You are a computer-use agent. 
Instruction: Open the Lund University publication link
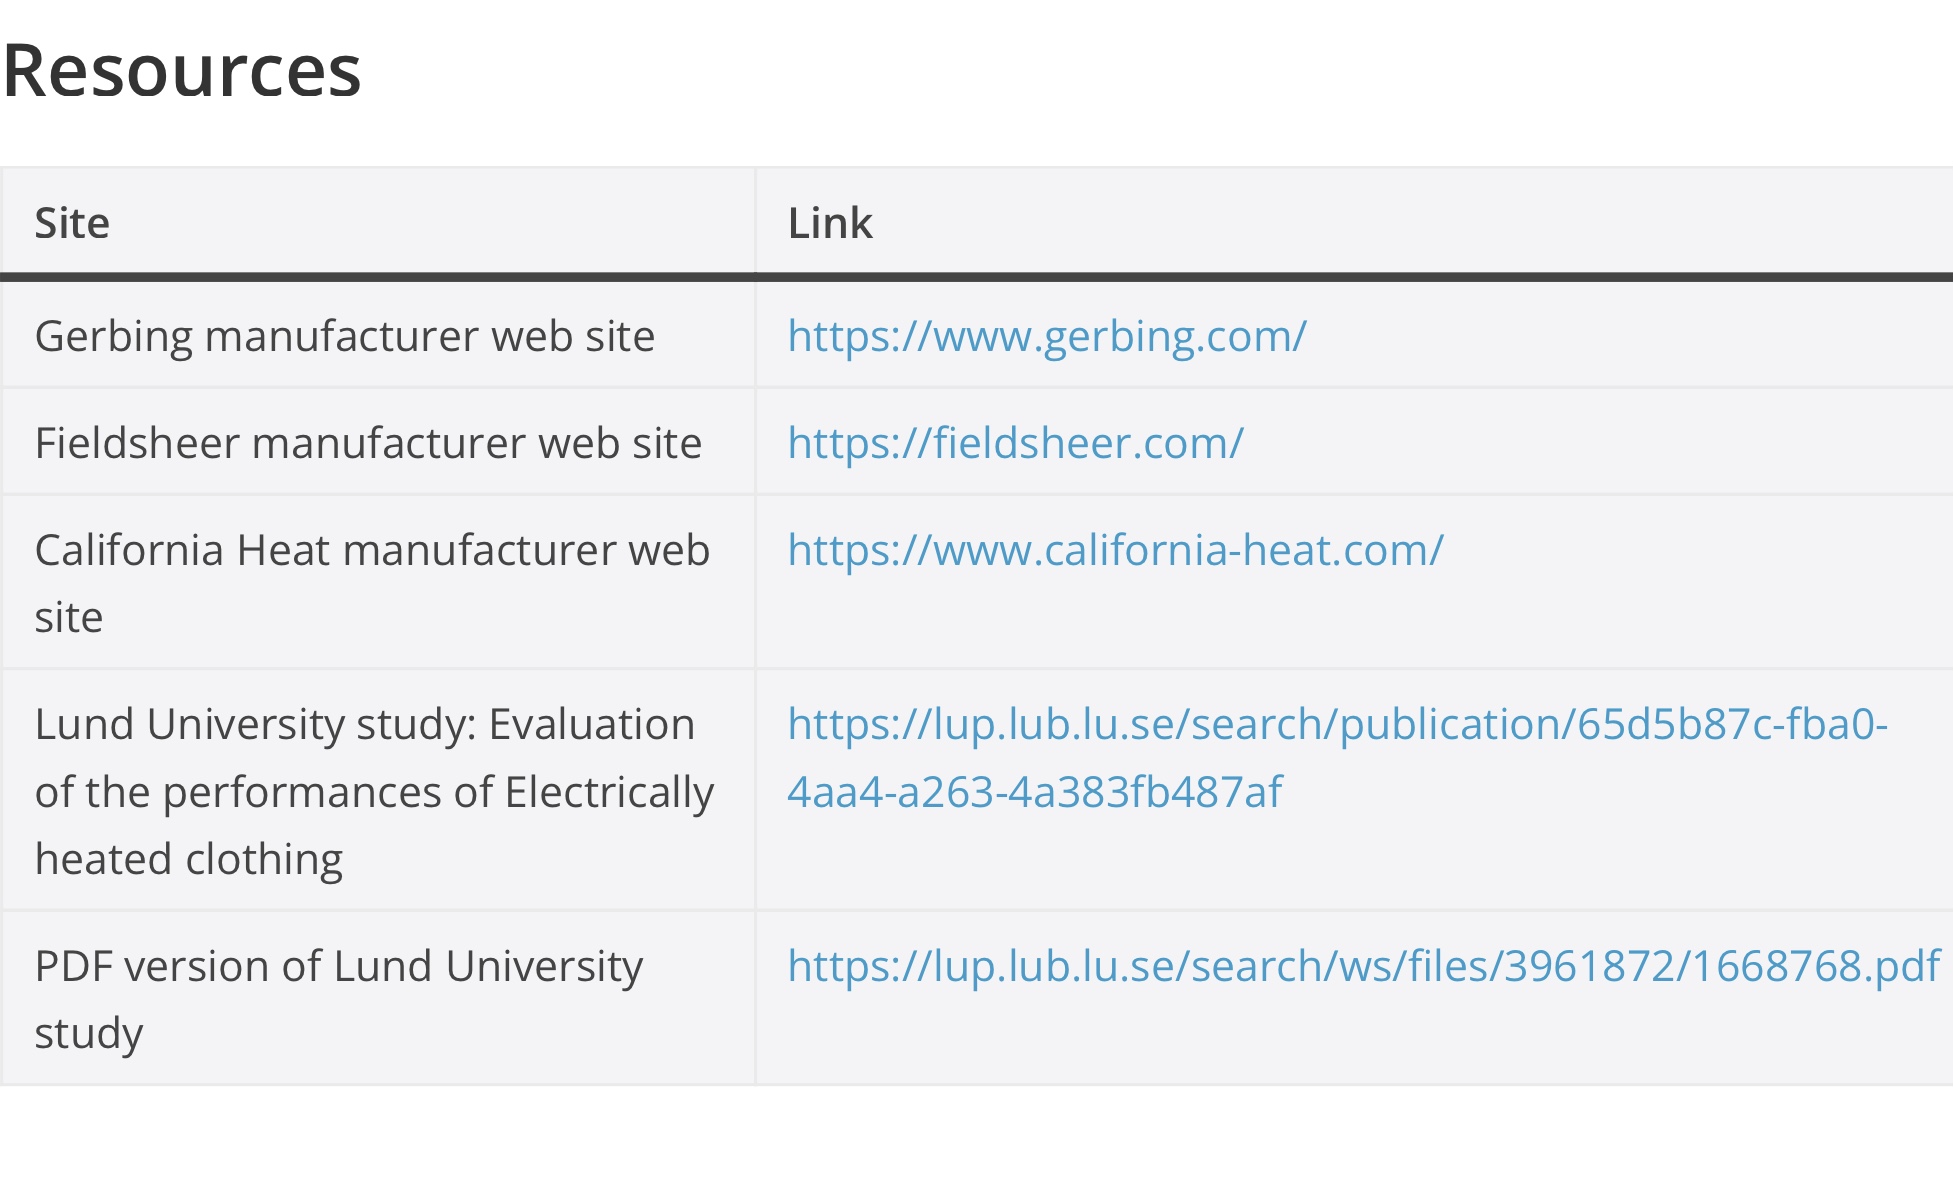(x=1337, y=725)
